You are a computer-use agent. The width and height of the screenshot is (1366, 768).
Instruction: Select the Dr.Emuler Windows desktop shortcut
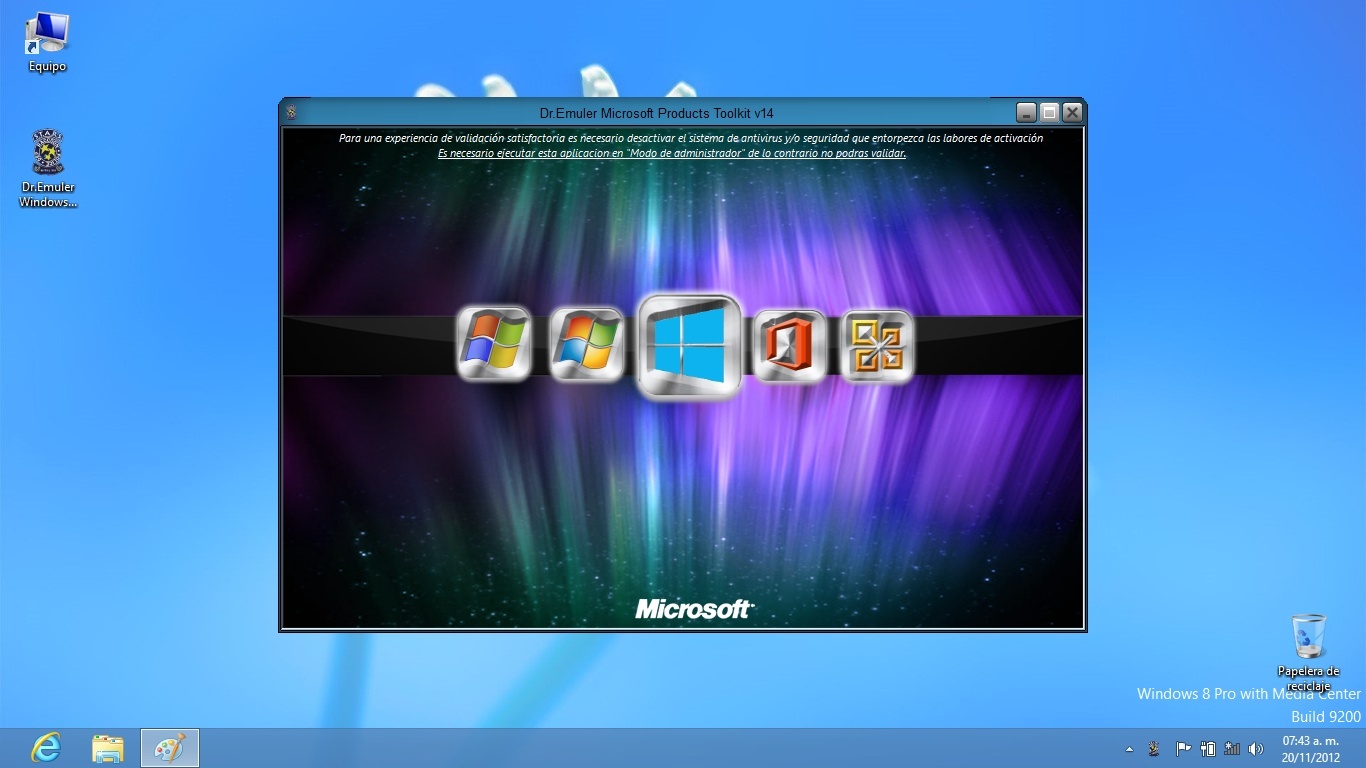point(48,168)
